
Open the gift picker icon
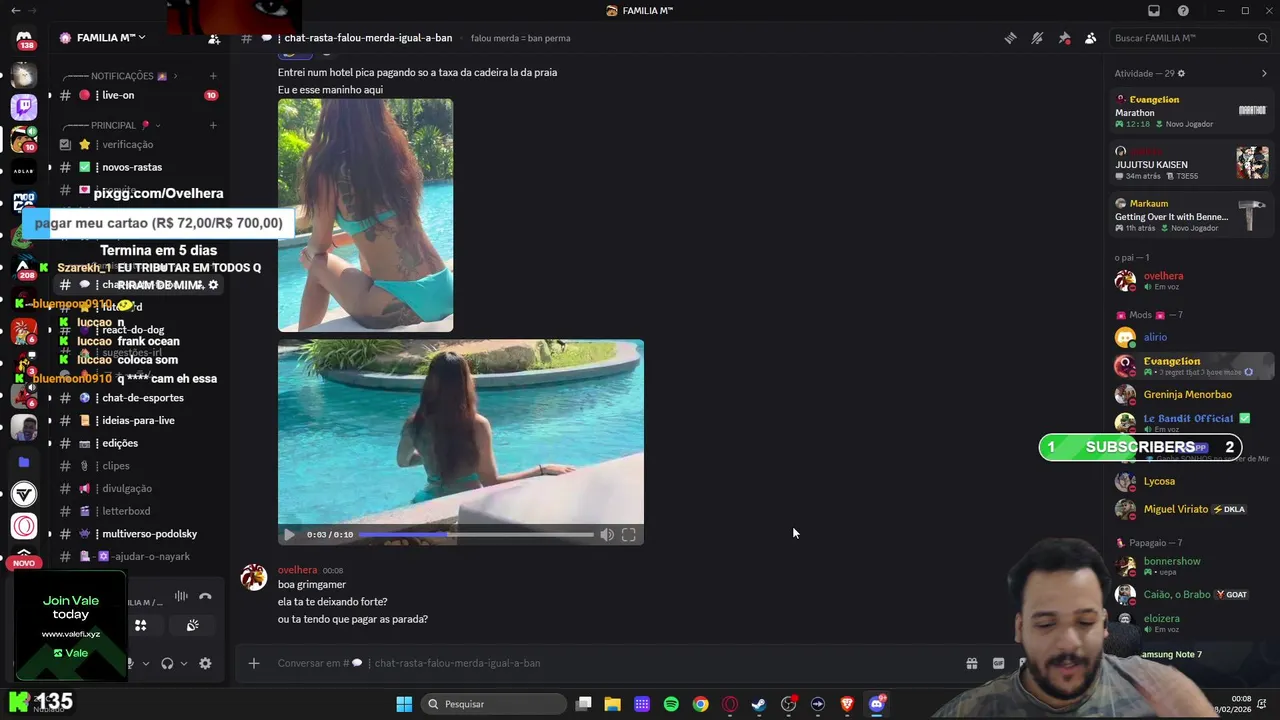click(x=971, y=663)
